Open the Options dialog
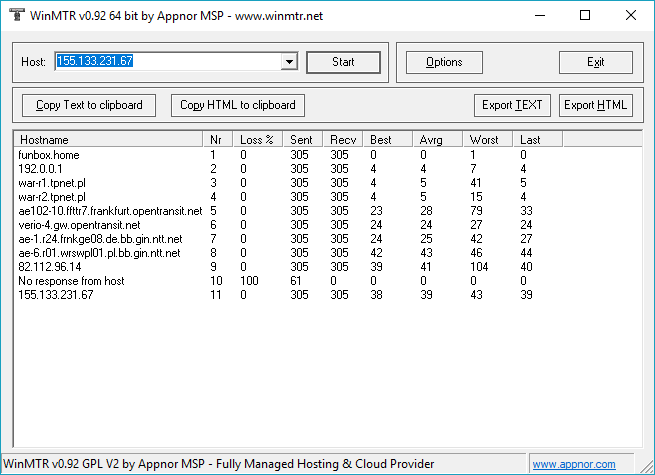Screen dimensions: 655x475 tap(444, 62)
